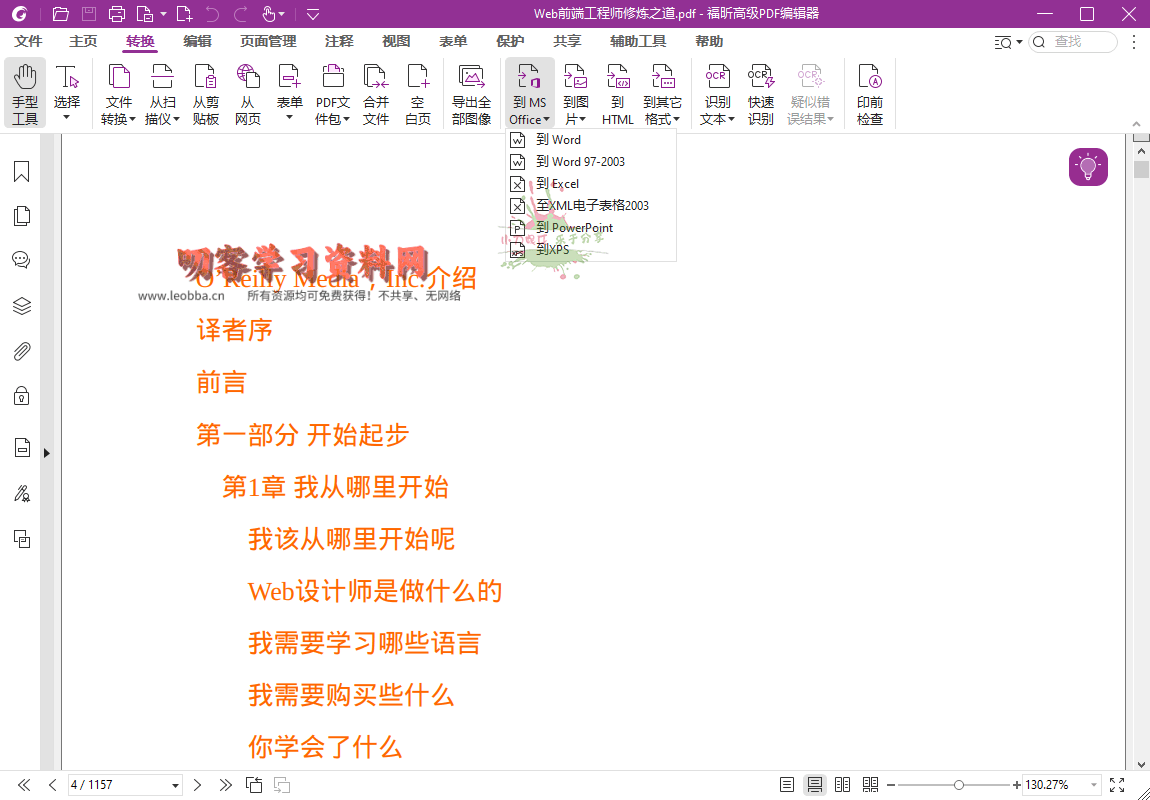This screenshot has height=800, width=1150.
Task: Toggle two-page facing view mode
Action: (842, 785)
